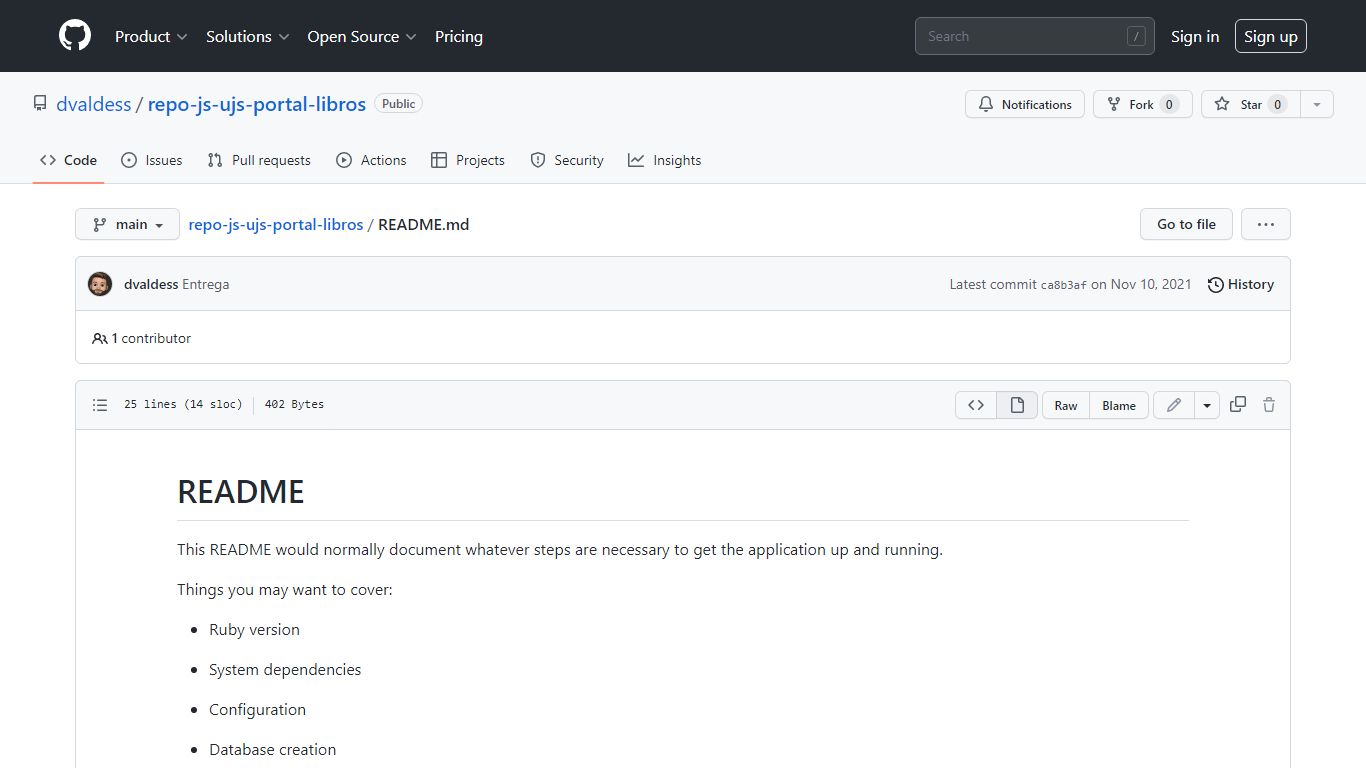Open the Security tab
The width and height of the screenshot is (1366, 768).
coord(567,160)
